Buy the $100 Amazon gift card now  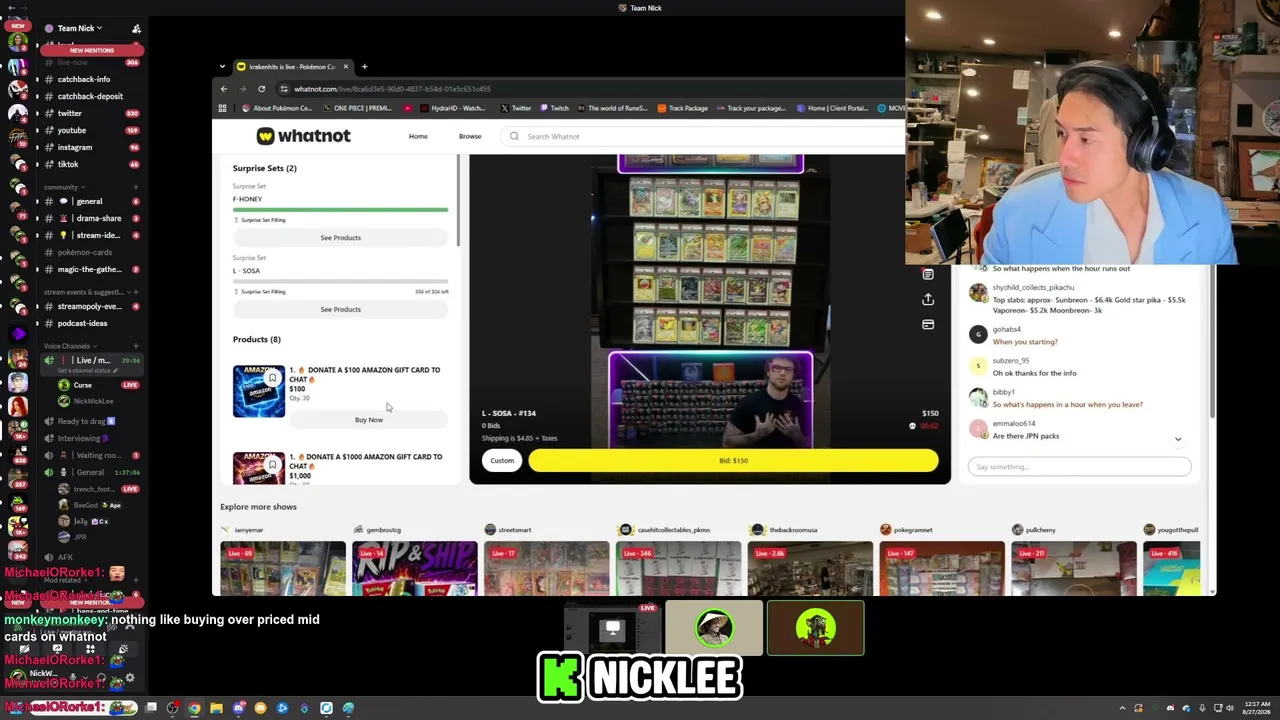(x=368, y=420)
